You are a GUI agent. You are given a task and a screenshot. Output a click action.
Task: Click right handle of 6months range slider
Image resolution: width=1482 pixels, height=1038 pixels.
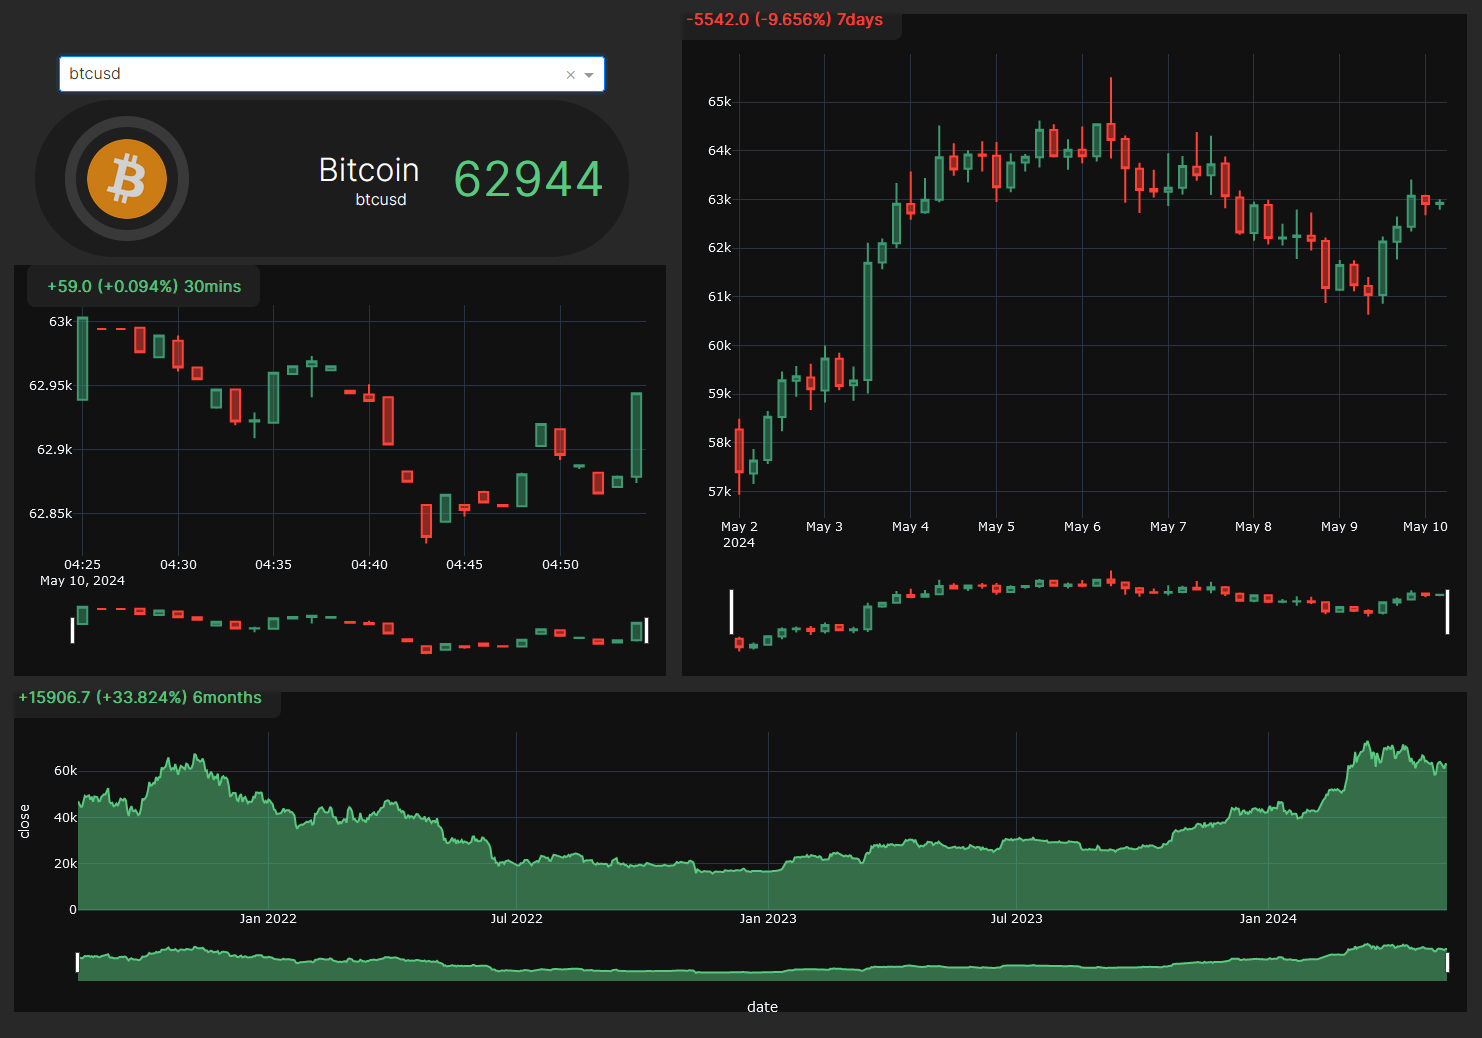tap(1447, 962)
